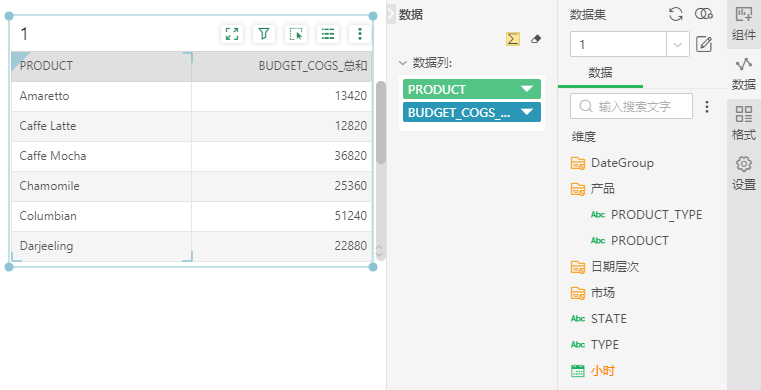
Task: Switch to the 设置 sidebar tab
Action: coord(744,173)
